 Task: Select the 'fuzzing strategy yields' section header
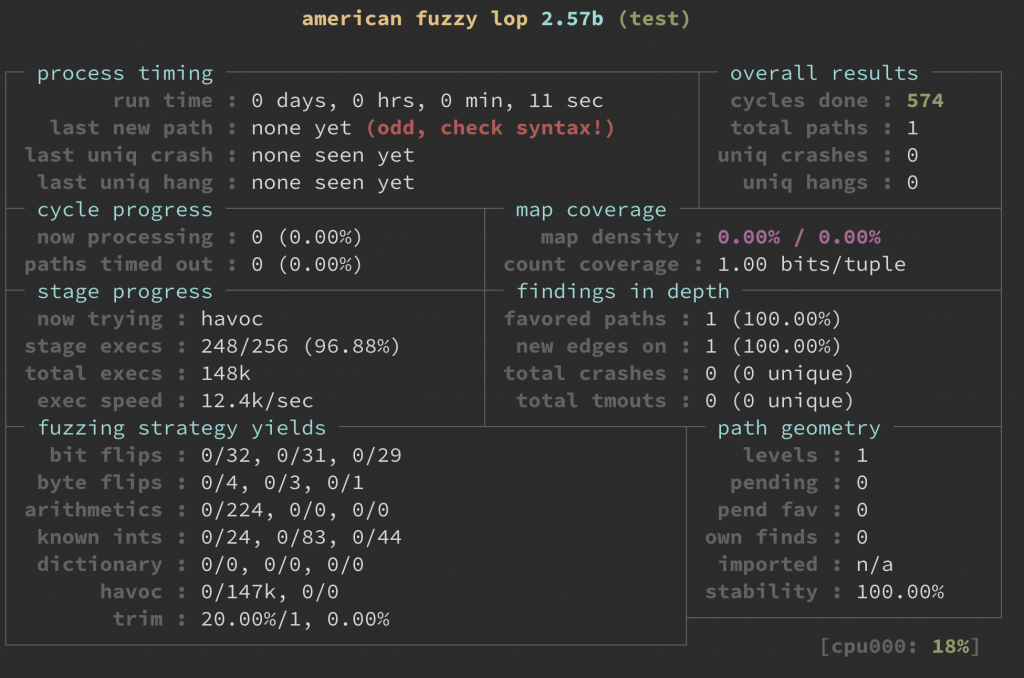click(x=182, y=428)
